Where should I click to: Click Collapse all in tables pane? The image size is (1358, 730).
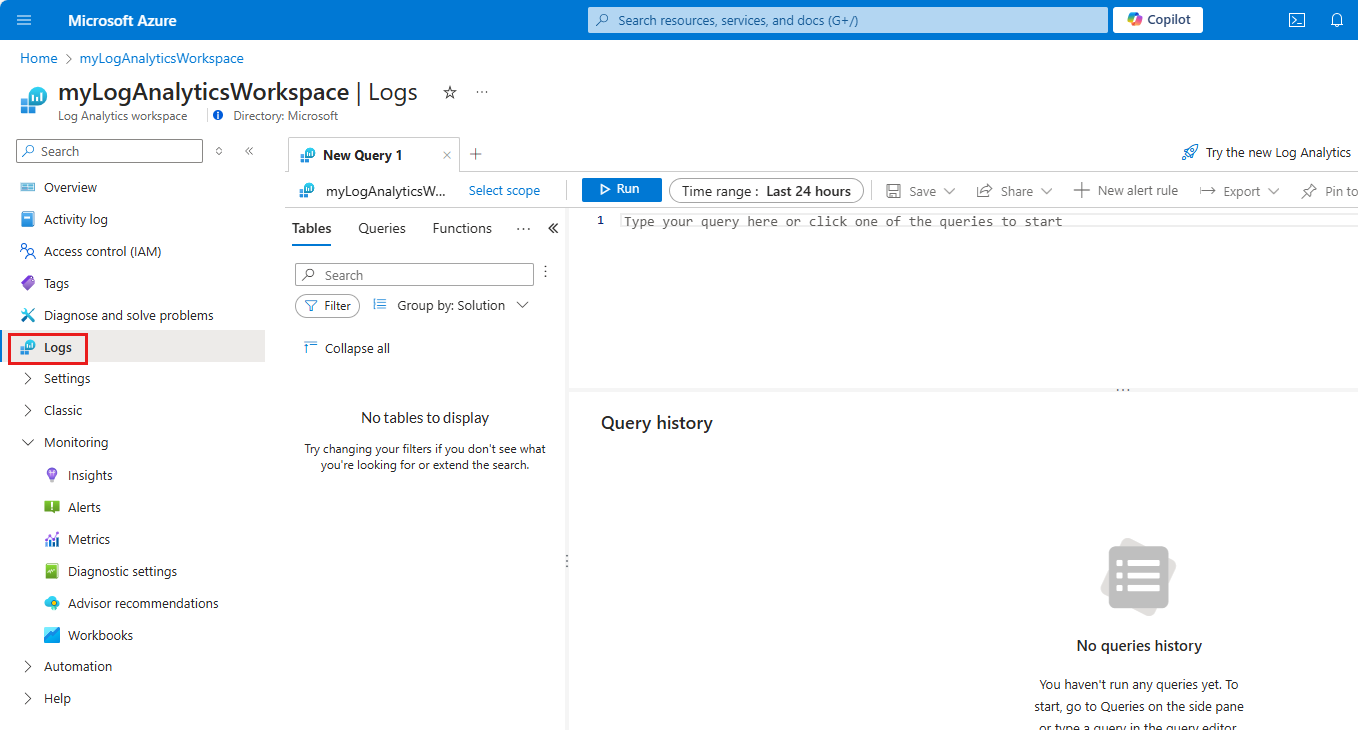(347, 348)
